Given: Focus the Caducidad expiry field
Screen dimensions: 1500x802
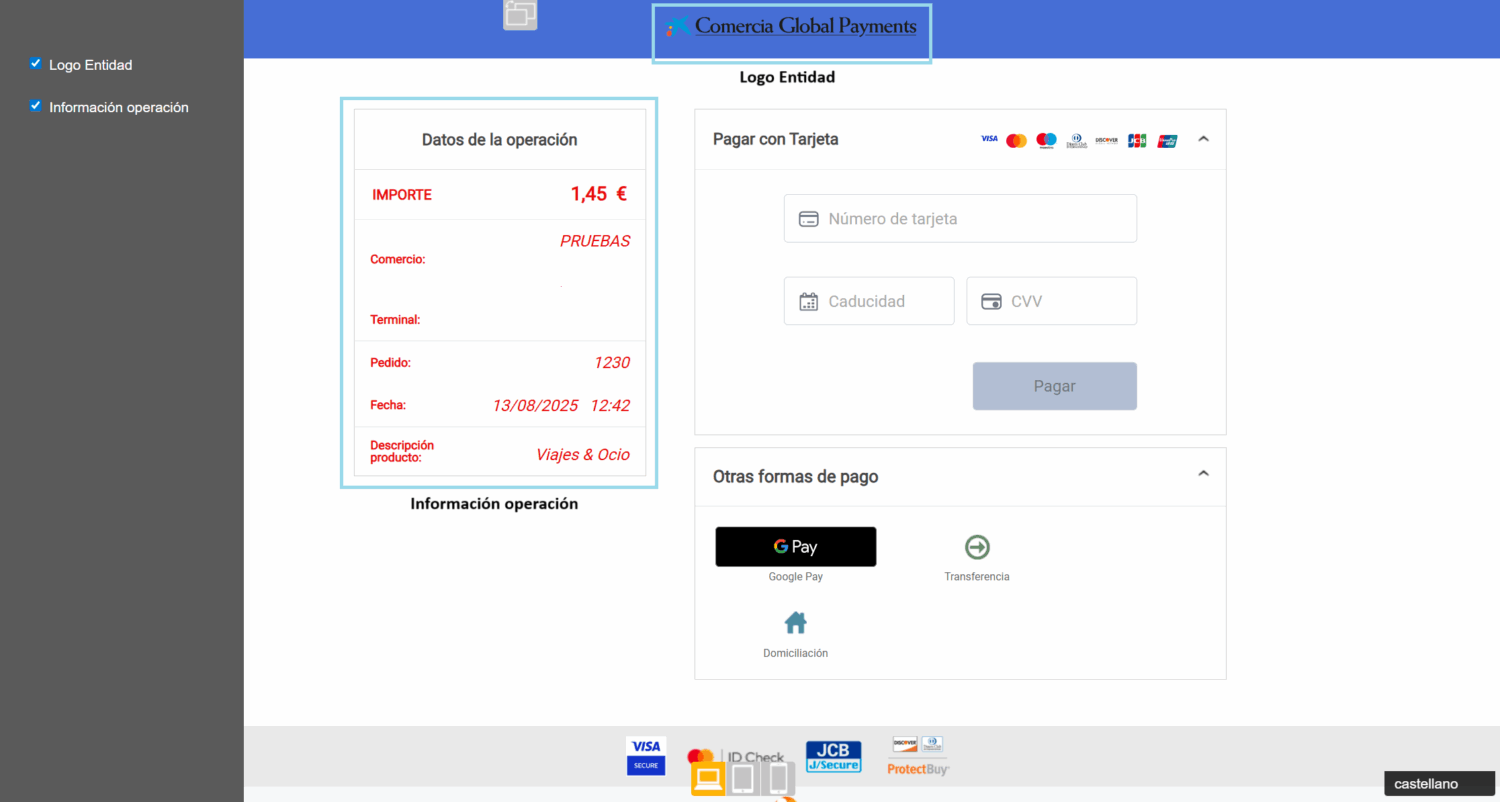Looking at the screenshot, I should coord(869,301).
